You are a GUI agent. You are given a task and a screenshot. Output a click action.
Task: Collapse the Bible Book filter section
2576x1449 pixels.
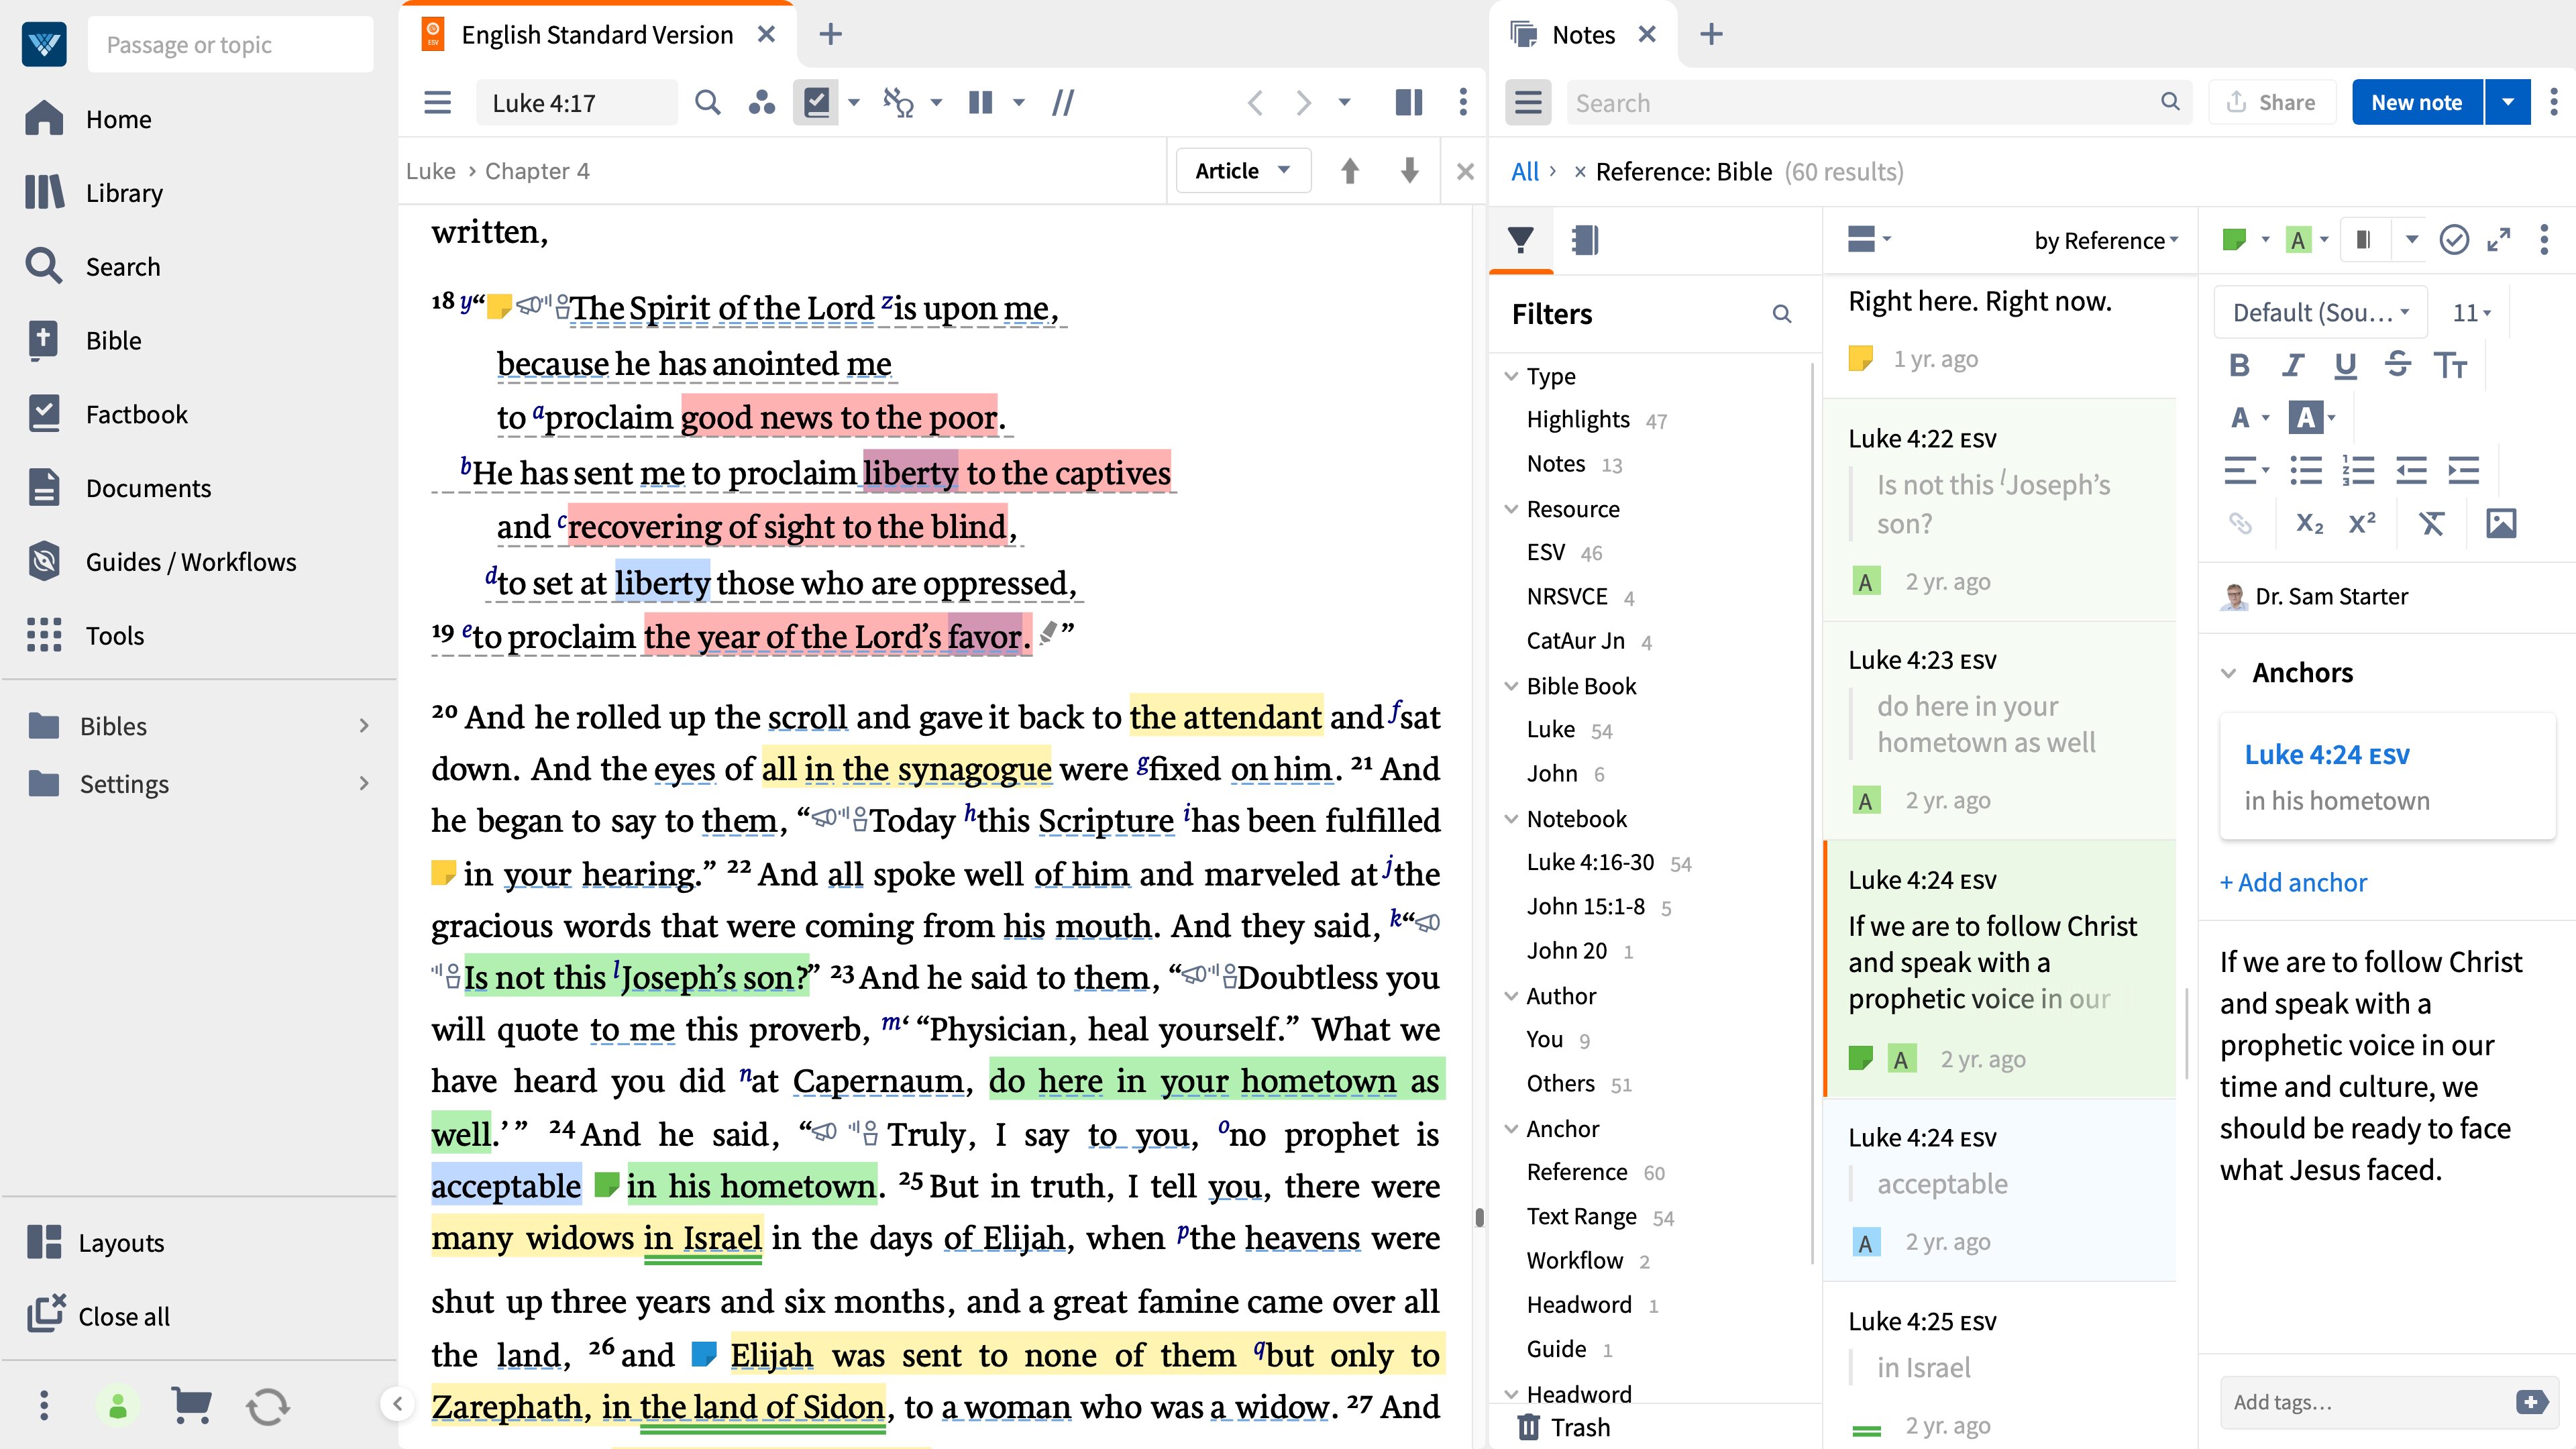coord(1511,686)
